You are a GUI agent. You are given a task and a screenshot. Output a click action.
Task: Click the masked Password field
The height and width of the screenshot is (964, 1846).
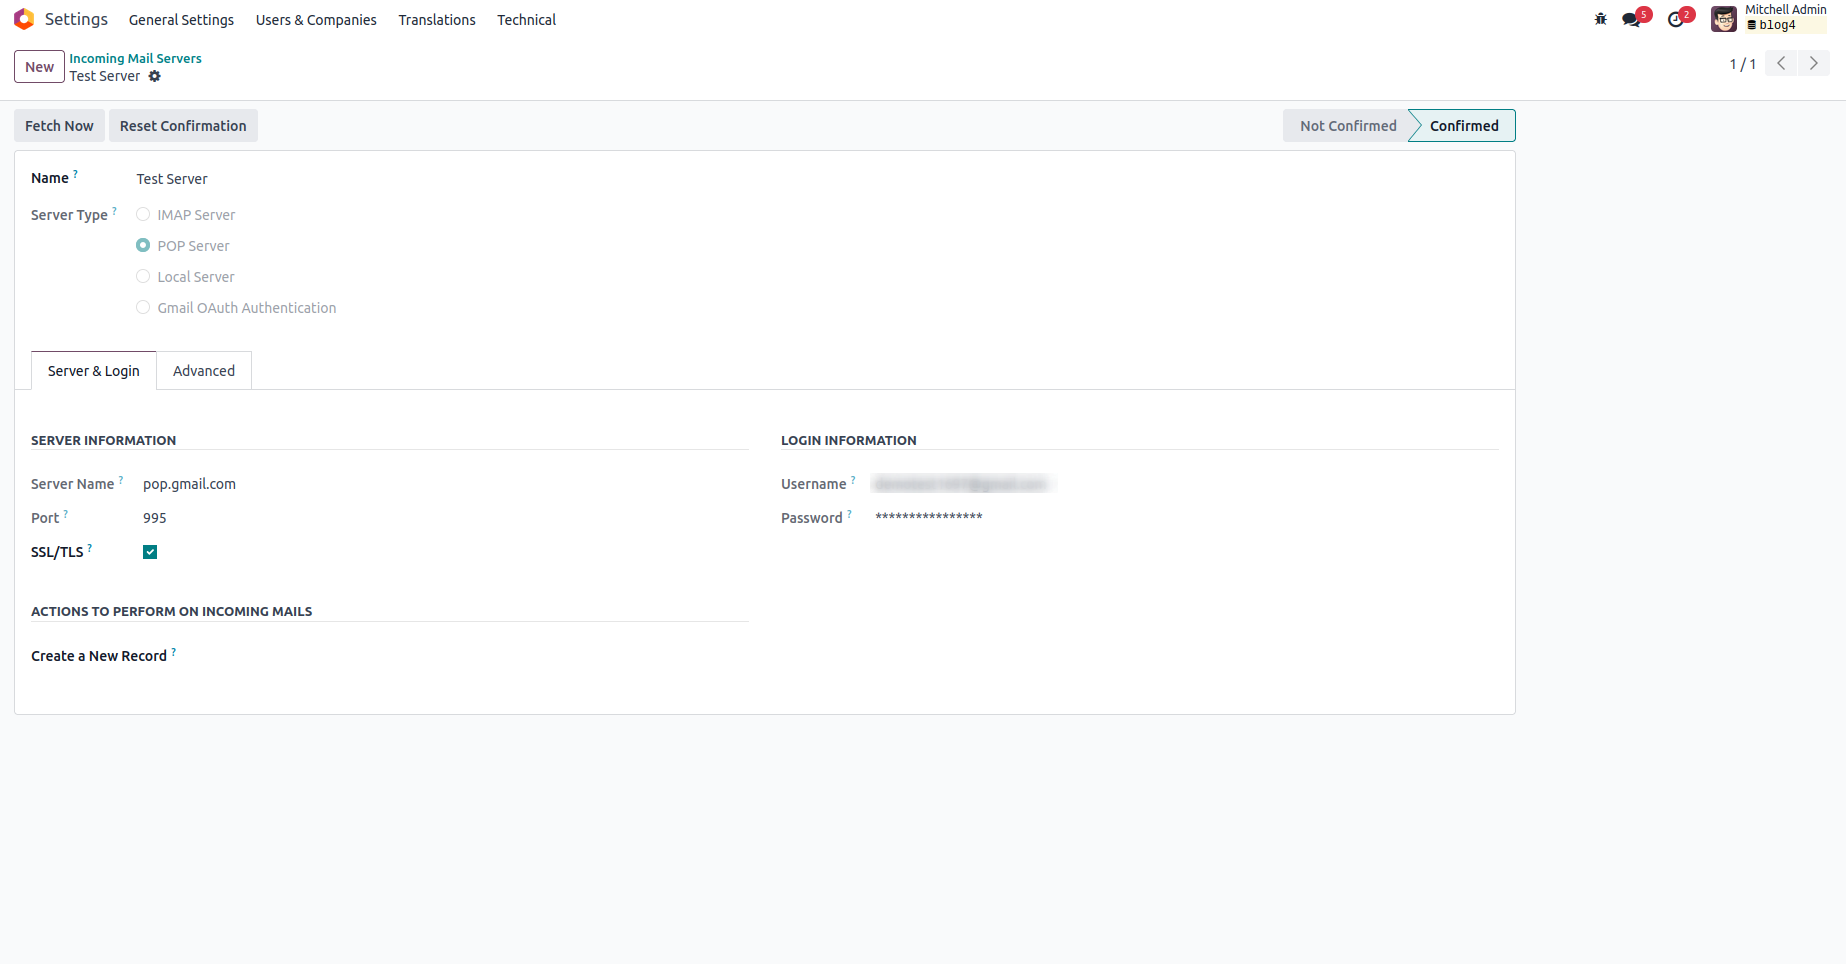[929, 517]
